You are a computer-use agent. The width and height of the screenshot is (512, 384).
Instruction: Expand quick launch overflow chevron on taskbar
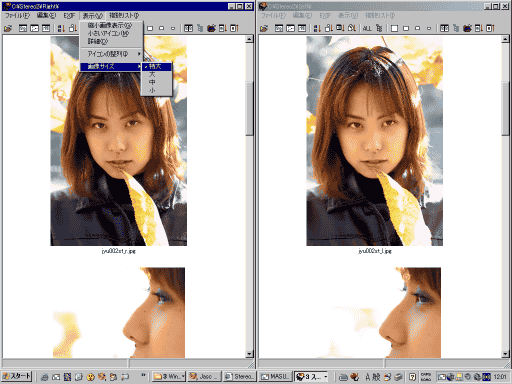(x=143, y=375)
